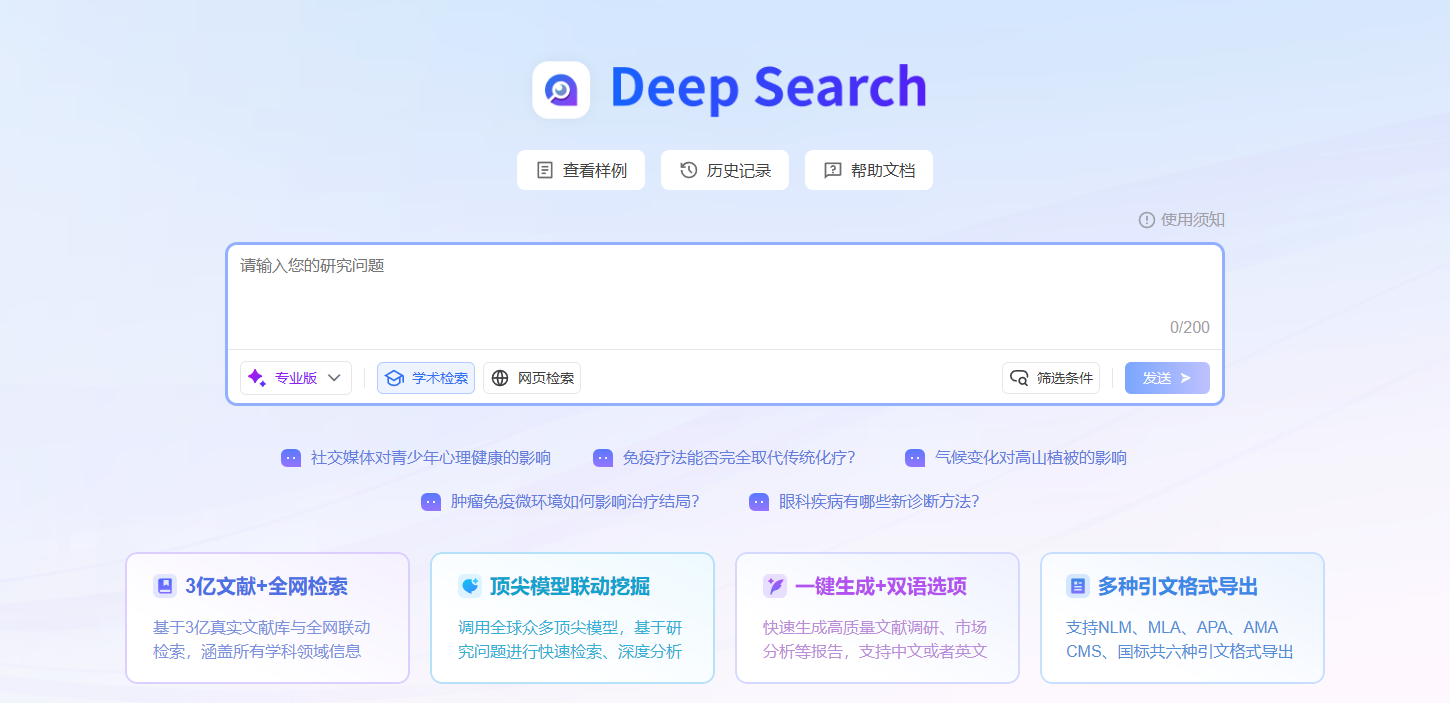This screenshot has width=1450, height=703.
Task: Click the 顶尖模型联动挖掘 card heading
Action: pos(570,586)
